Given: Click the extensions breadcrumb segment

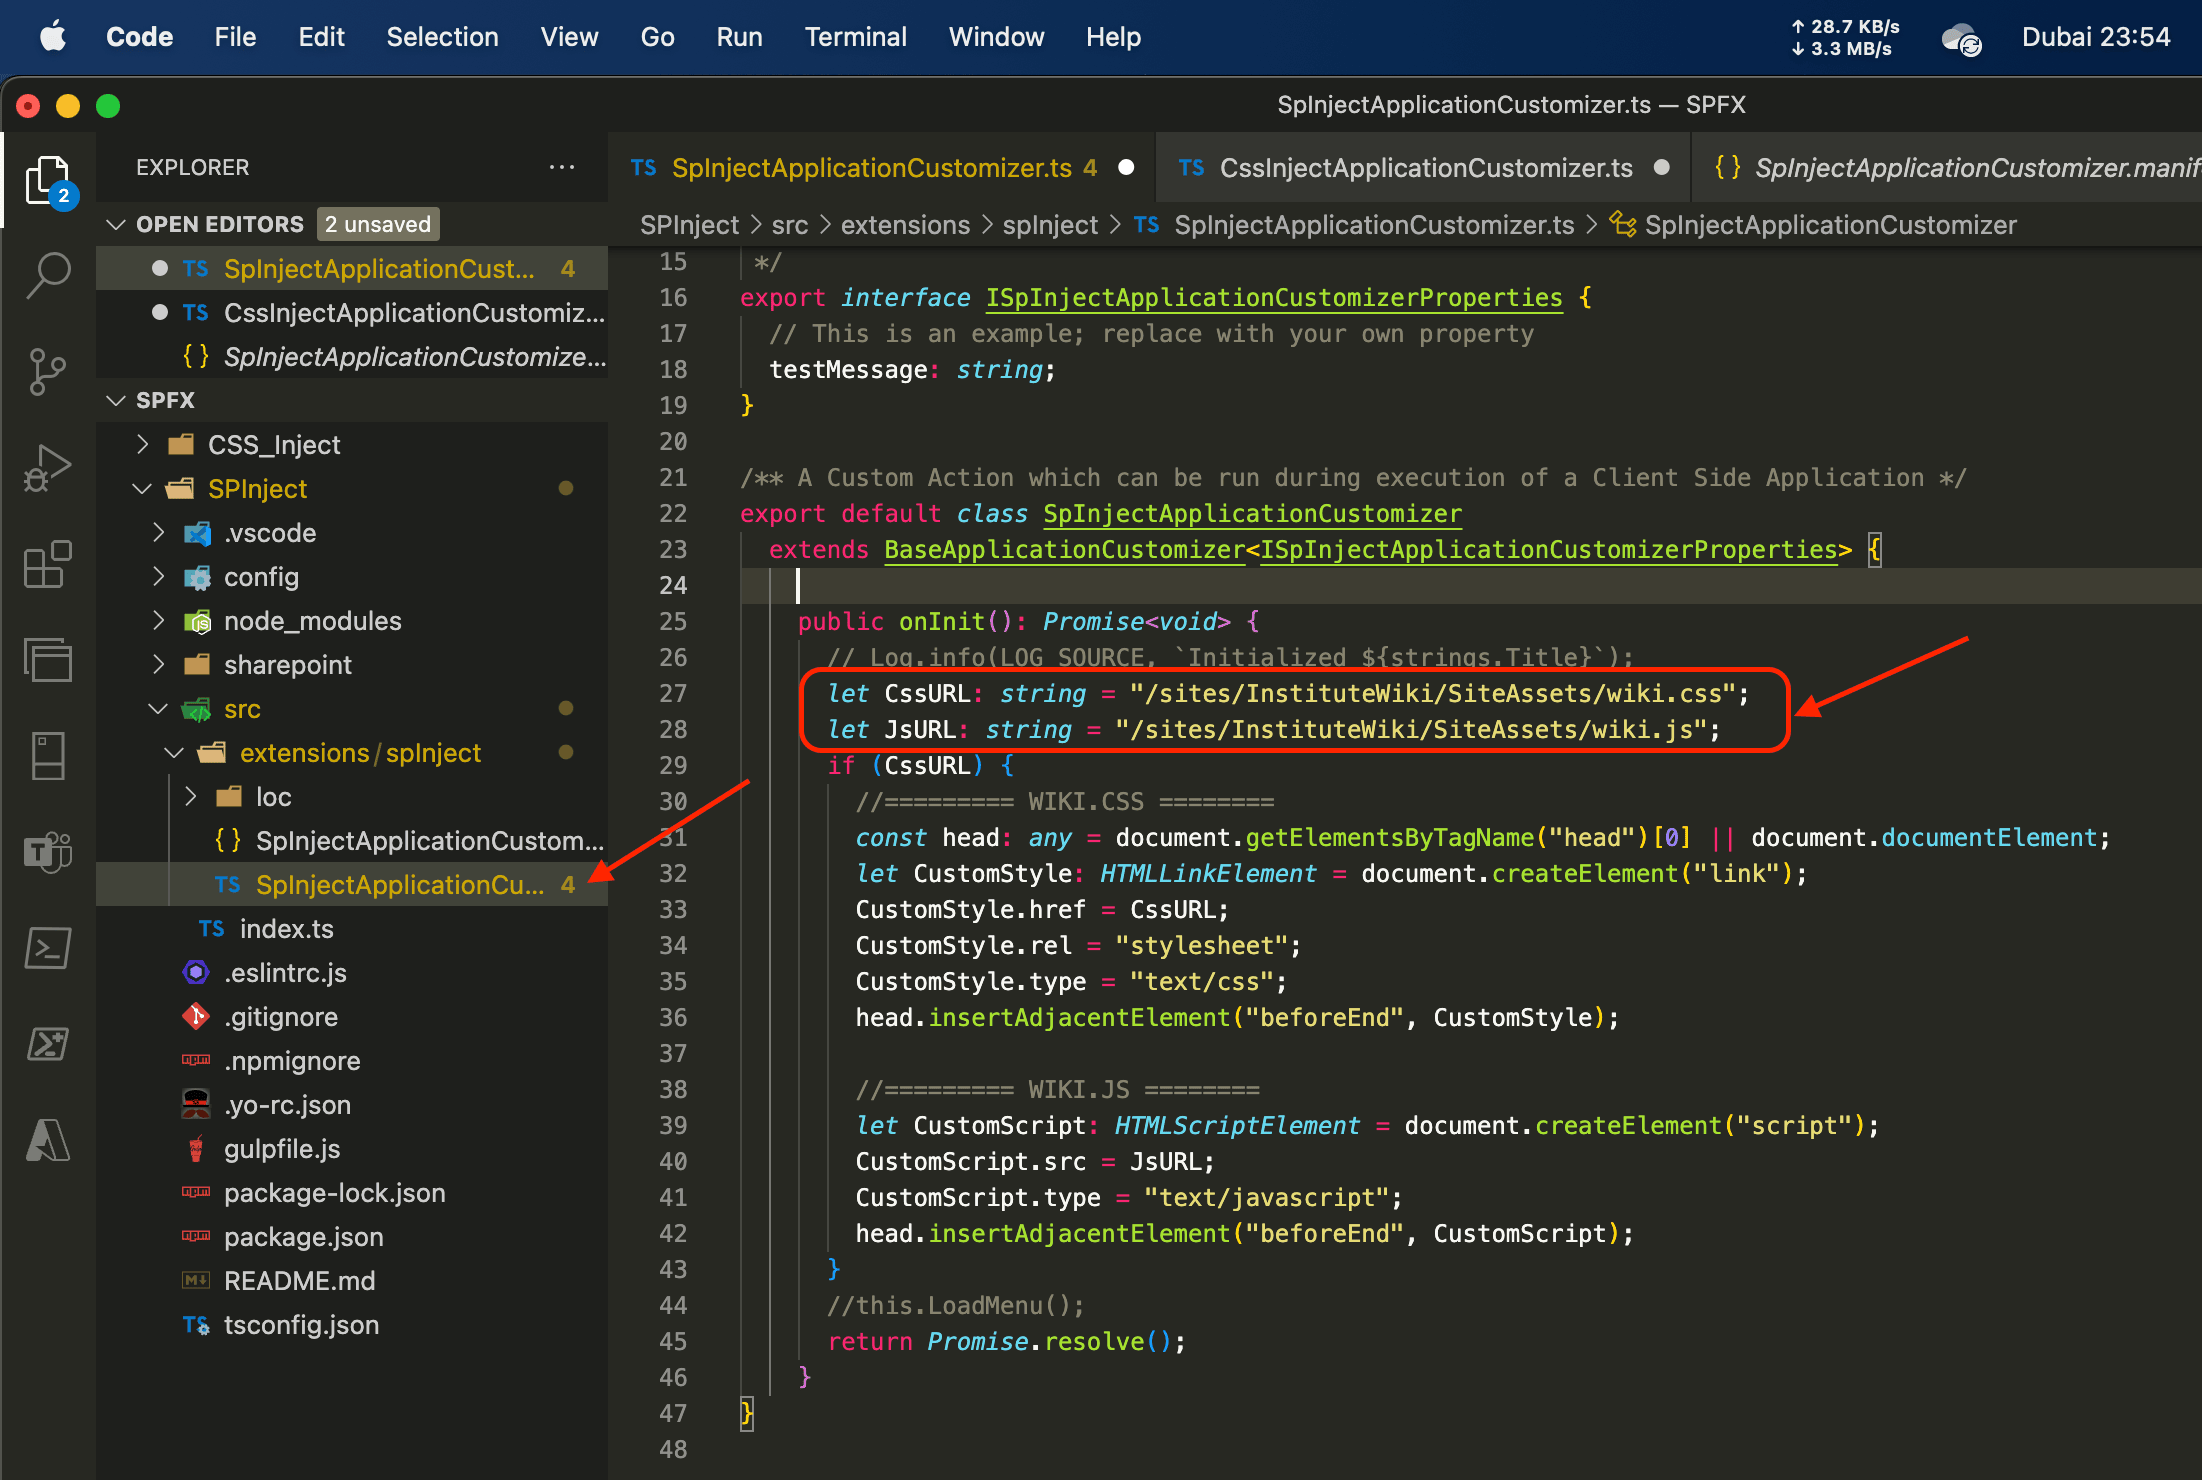Looking at the screenshot, I should [x=904, y=225].
